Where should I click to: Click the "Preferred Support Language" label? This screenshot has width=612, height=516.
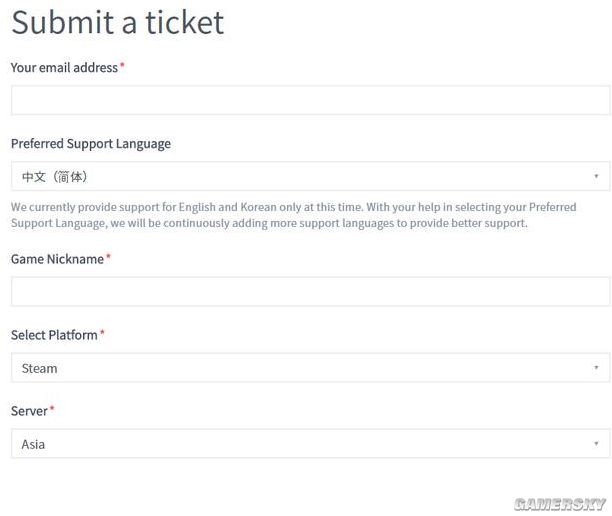(x=90, y=143)
